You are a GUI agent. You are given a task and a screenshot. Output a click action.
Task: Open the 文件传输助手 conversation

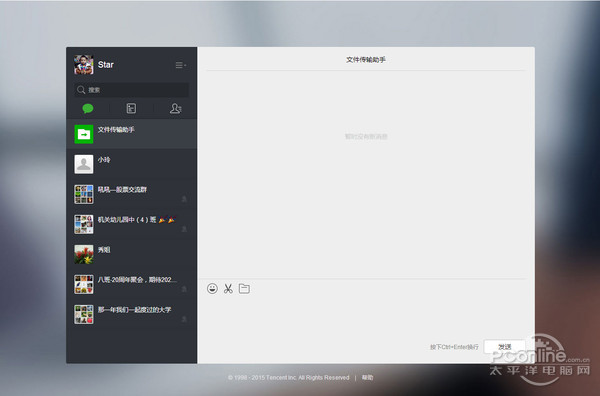pyautogui.click(x=132, y=134)
